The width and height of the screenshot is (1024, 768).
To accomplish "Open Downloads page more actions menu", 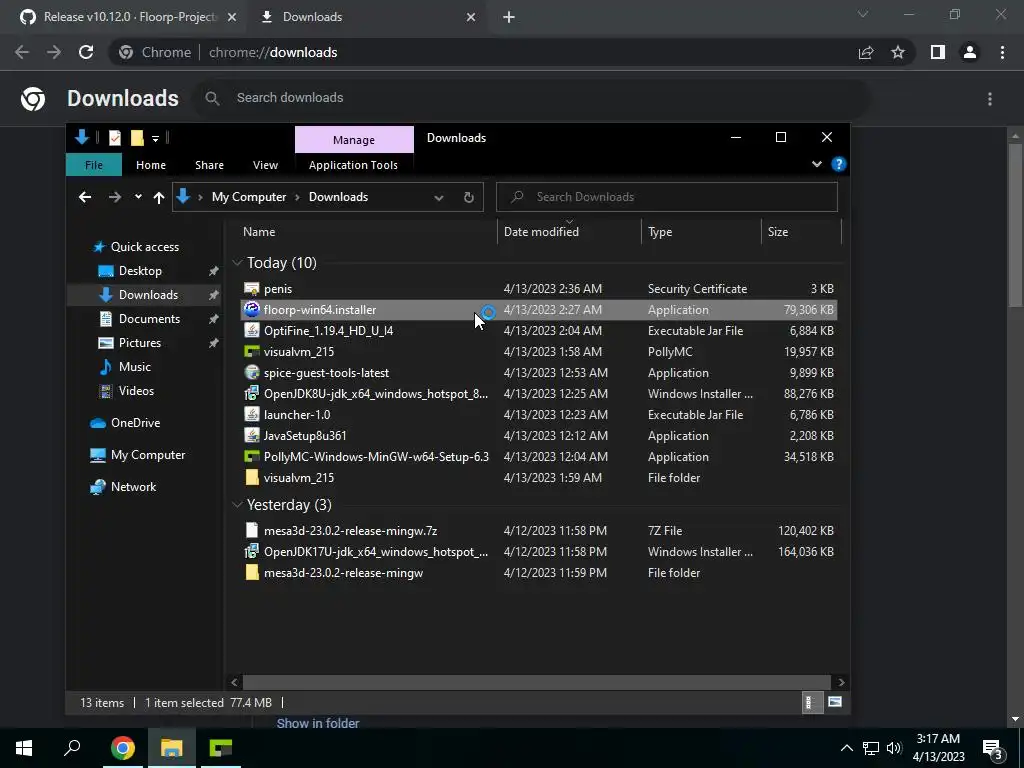I will [990, 99].
